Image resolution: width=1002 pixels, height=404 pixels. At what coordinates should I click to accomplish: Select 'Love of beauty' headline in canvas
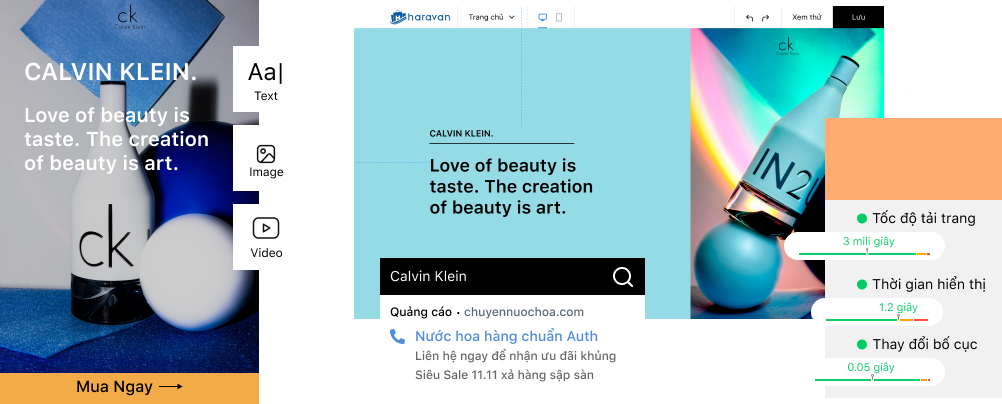[511, 187]
